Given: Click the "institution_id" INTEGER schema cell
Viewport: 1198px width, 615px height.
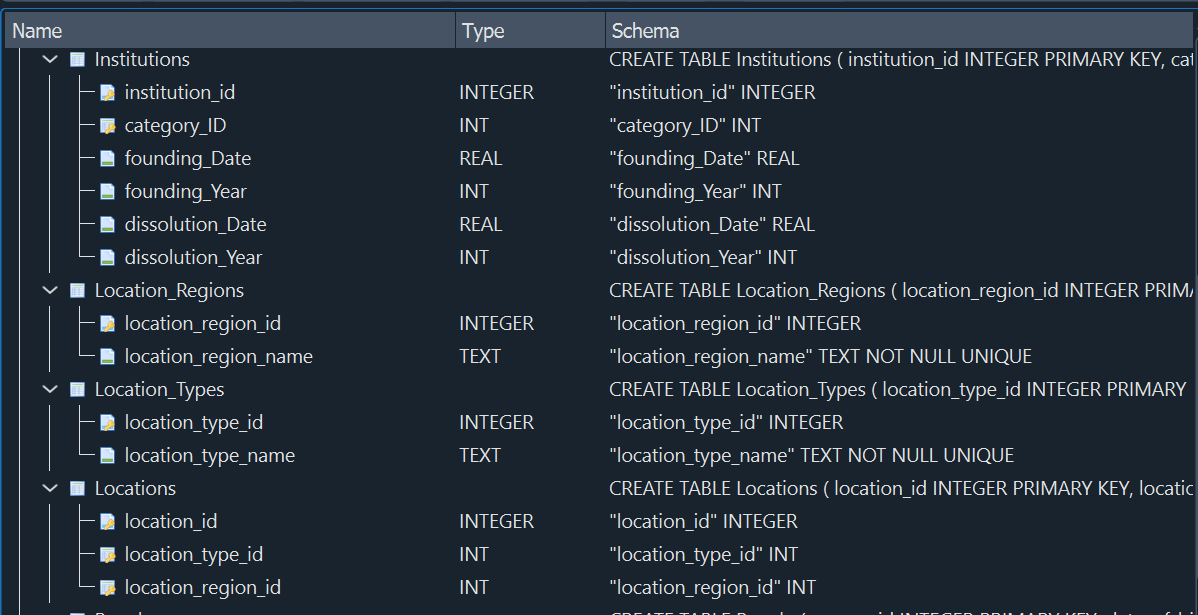Looking at the screenshot, I should [712, 92].
